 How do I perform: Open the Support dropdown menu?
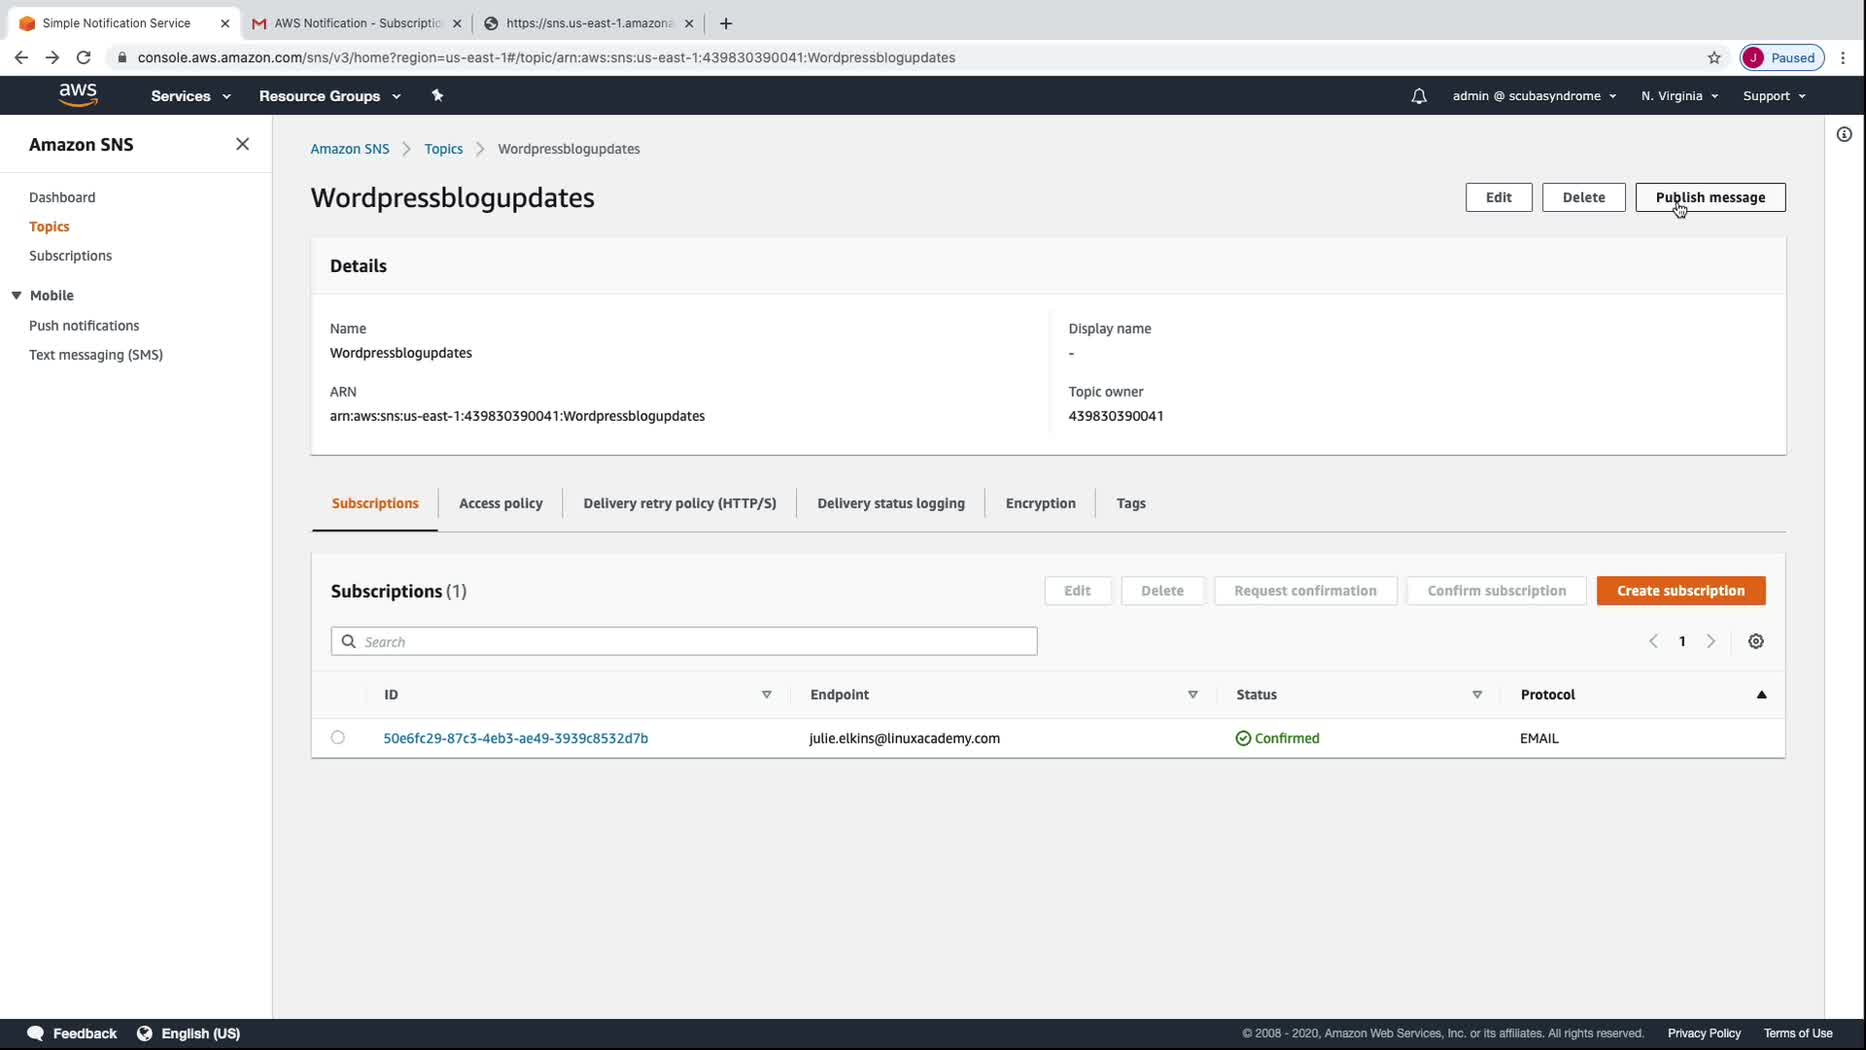click(x=1775, y=96)
